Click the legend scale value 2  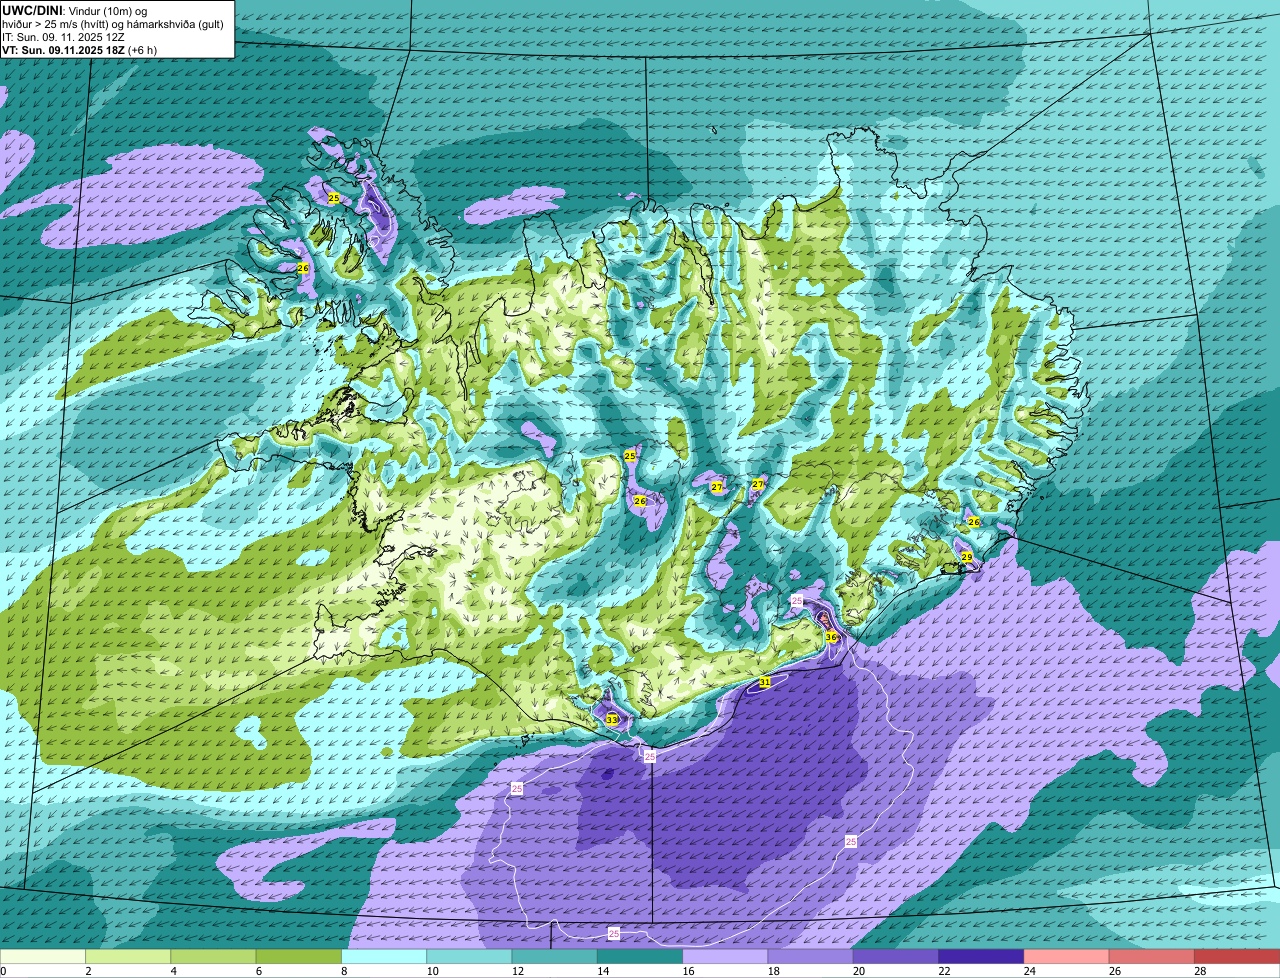point(88,971)
